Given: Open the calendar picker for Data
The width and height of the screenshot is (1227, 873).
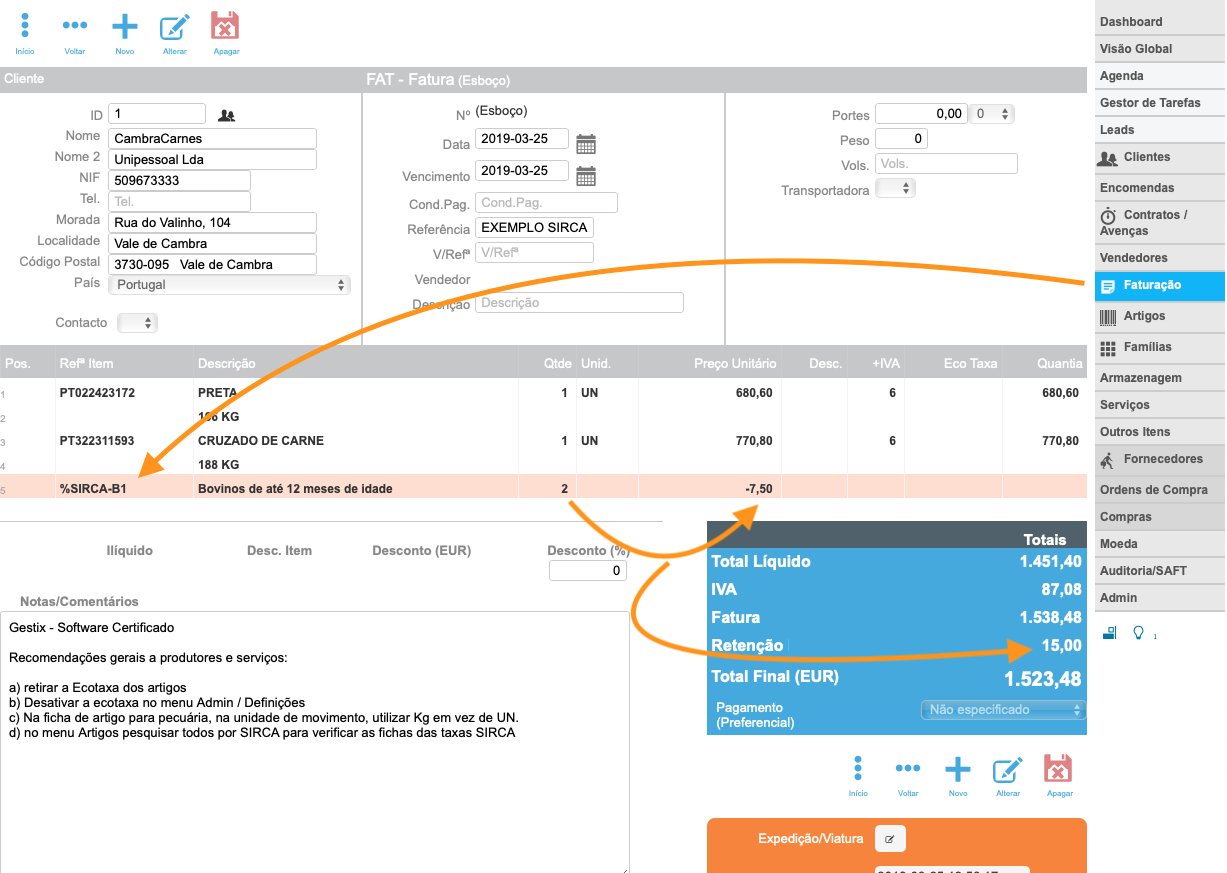Looking at the screenshot, I should click(x=586, y=143).
